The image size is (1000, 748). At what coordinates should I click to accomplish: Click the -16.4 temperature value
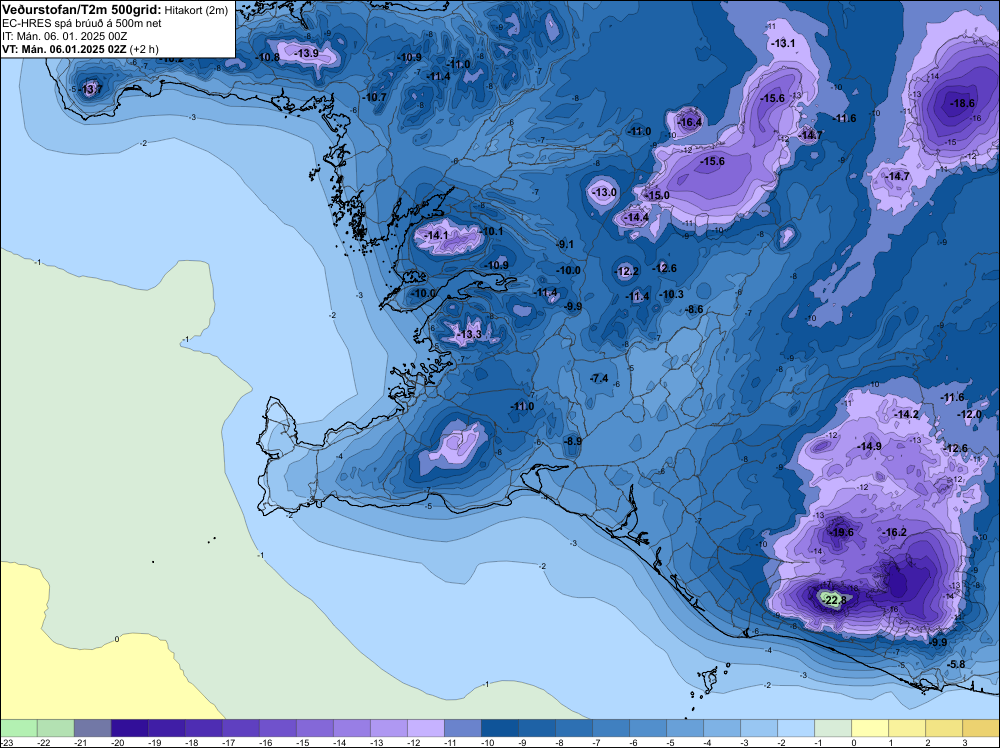[690, 122]
